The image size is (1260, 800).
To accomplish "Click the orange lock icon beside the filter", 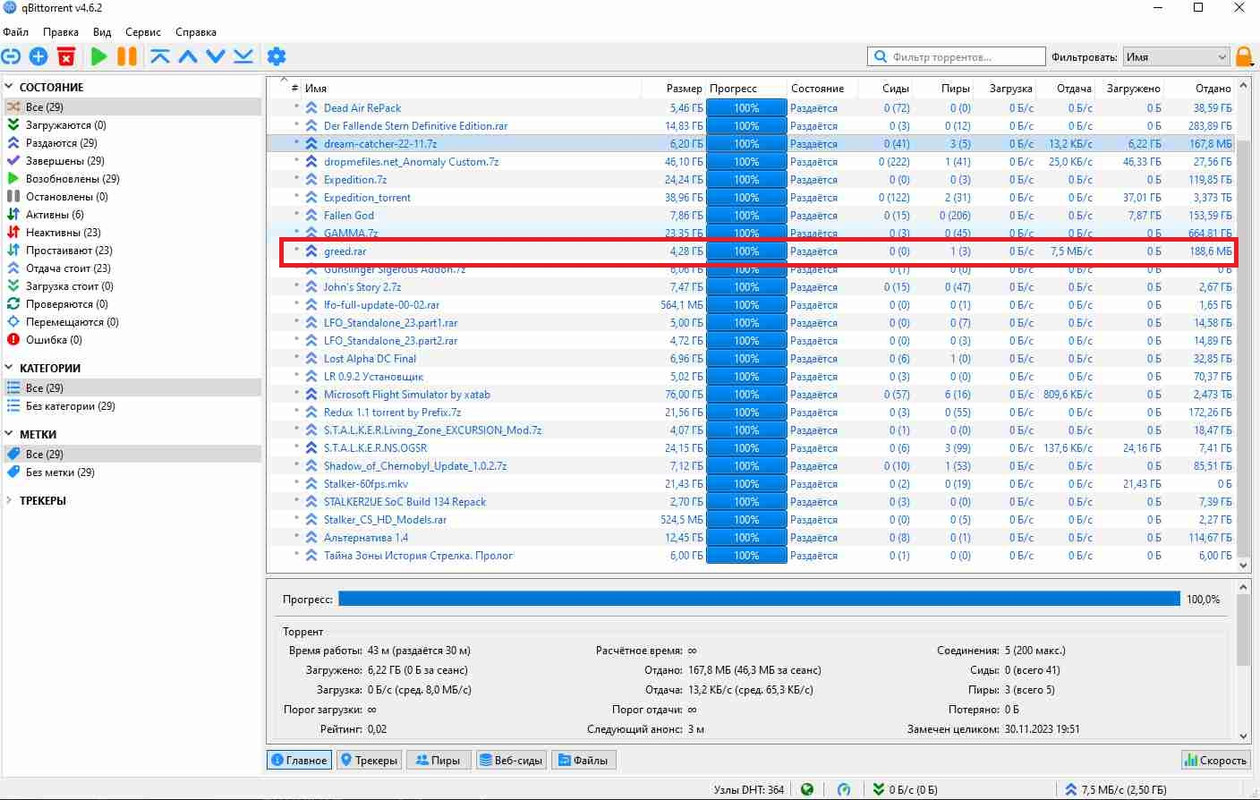I will (1245, 57).
